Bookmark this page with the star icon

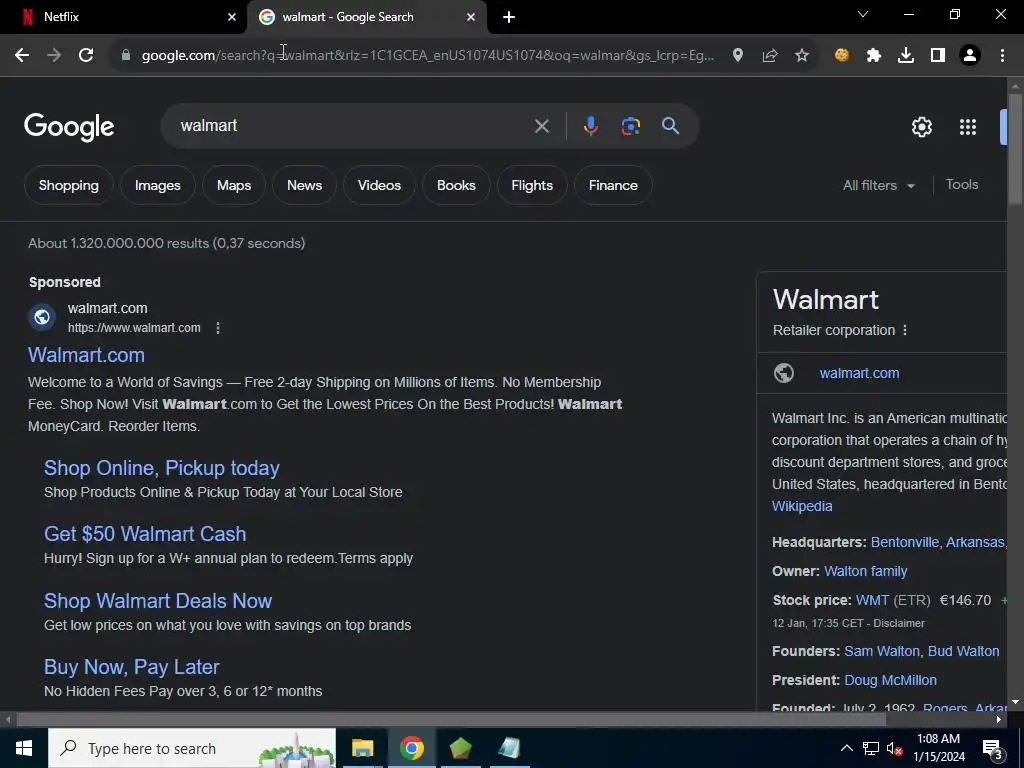click(x=802, y=56)
